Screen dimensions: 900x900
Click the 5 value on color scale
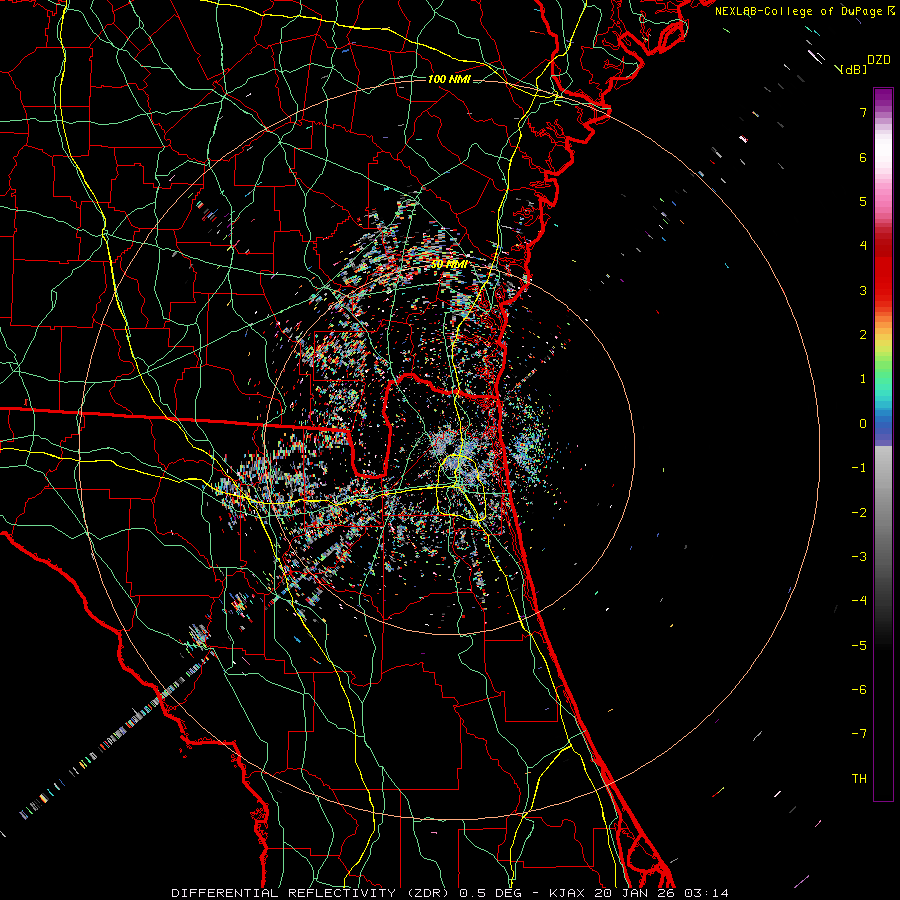(x=863, y=201)
